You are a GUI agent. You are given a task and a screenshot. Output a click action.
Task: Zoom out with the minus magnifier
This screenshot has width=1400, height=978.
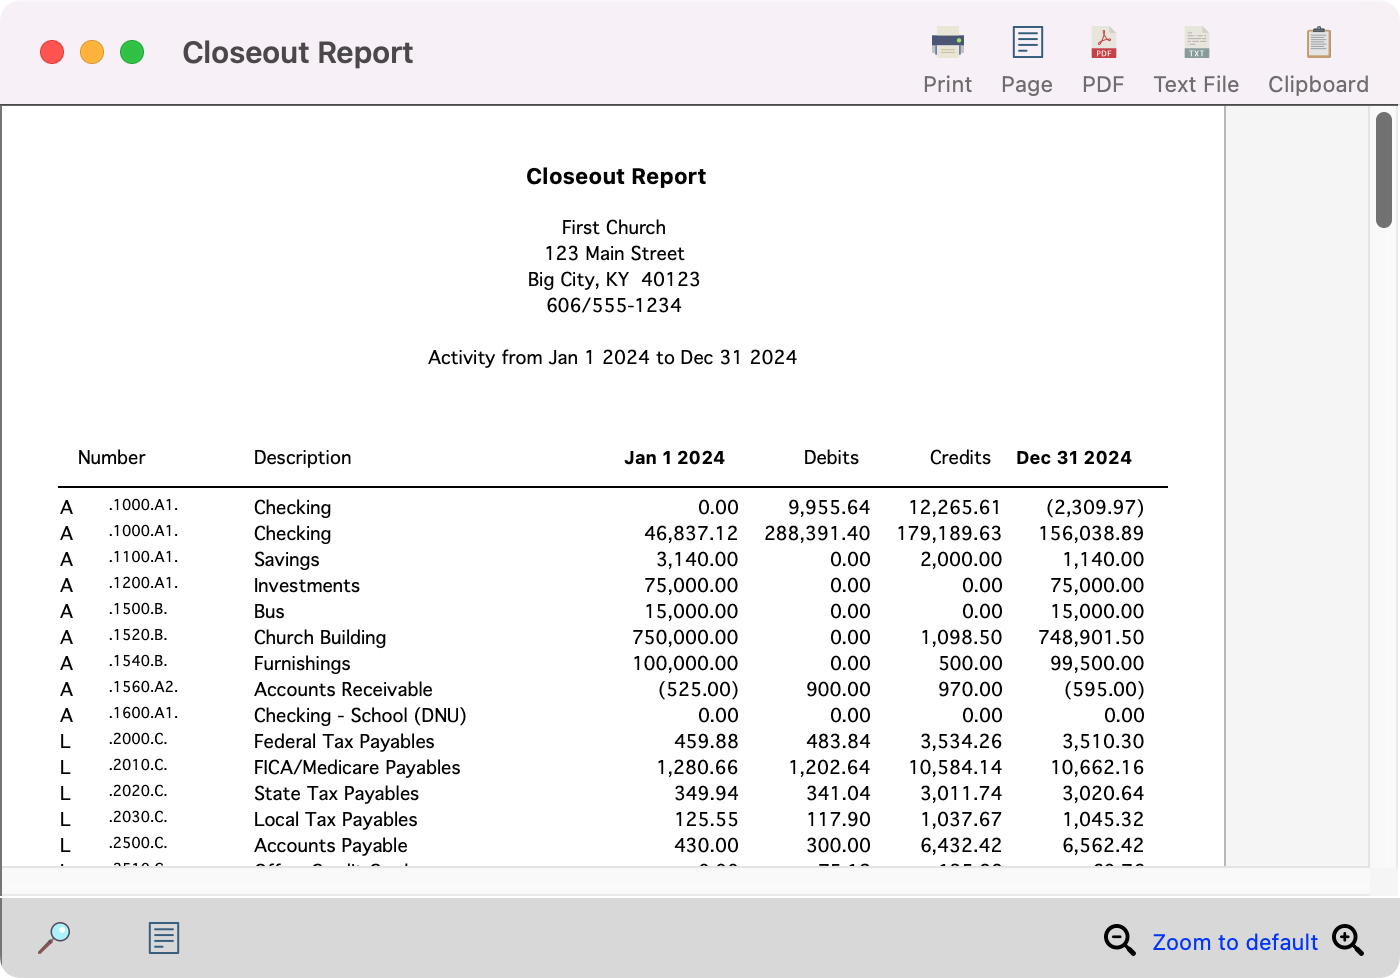1119,940
